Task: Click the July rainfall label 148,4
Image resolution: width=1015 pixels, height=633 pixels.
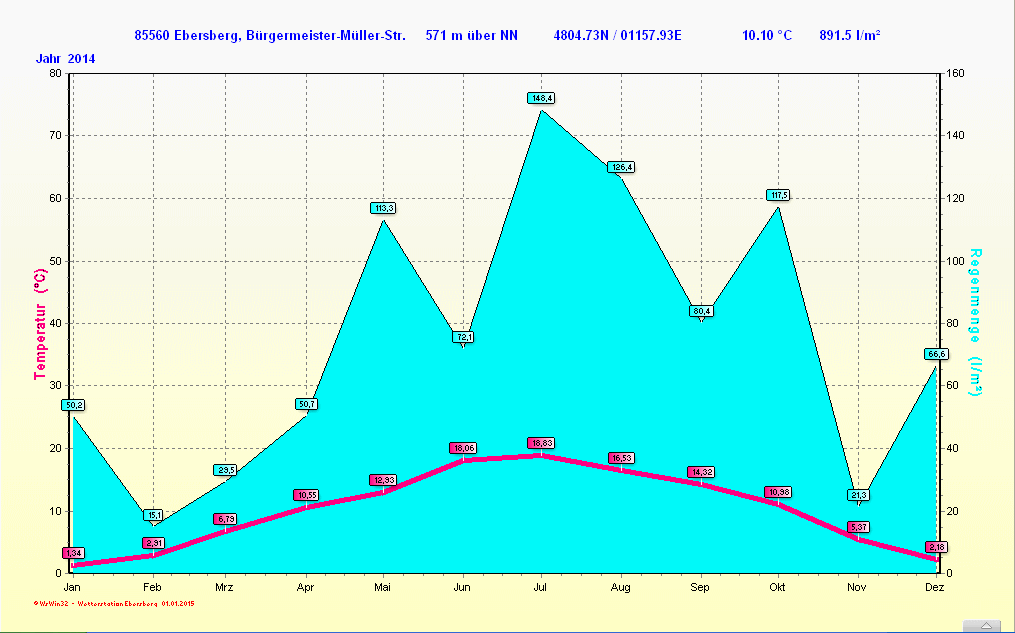Action: pos(541,98)
